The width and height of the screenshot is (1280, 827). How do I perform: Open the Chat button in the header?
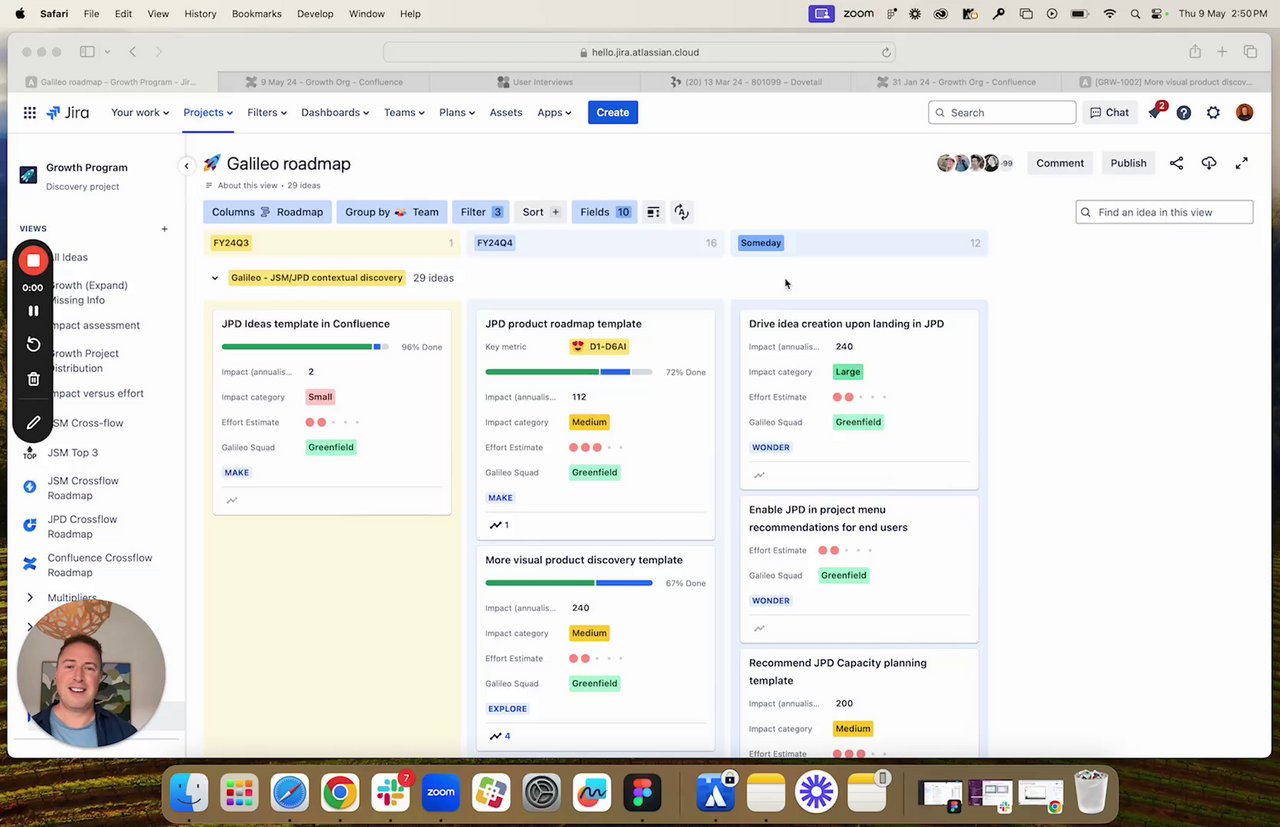click(x=1109, y=113)
